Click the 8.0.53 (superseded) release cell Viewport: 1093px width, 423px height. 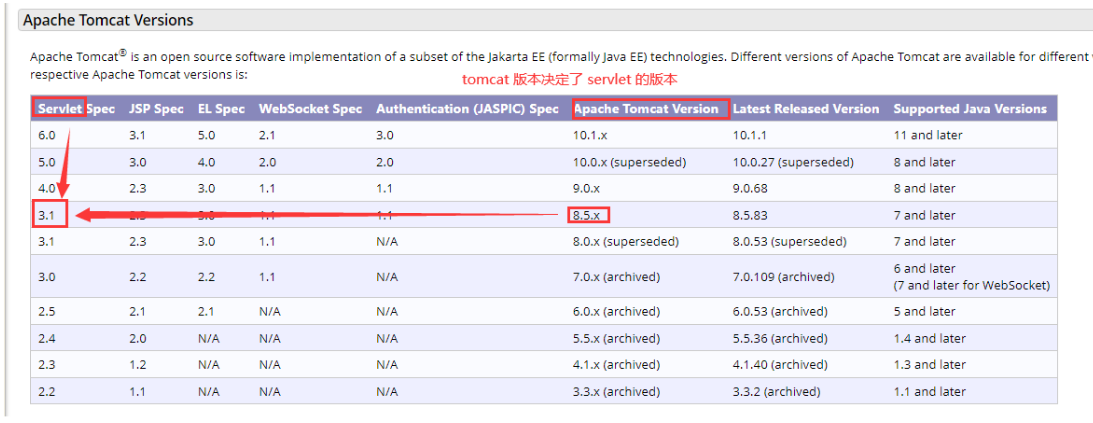[x=790, y=242]
